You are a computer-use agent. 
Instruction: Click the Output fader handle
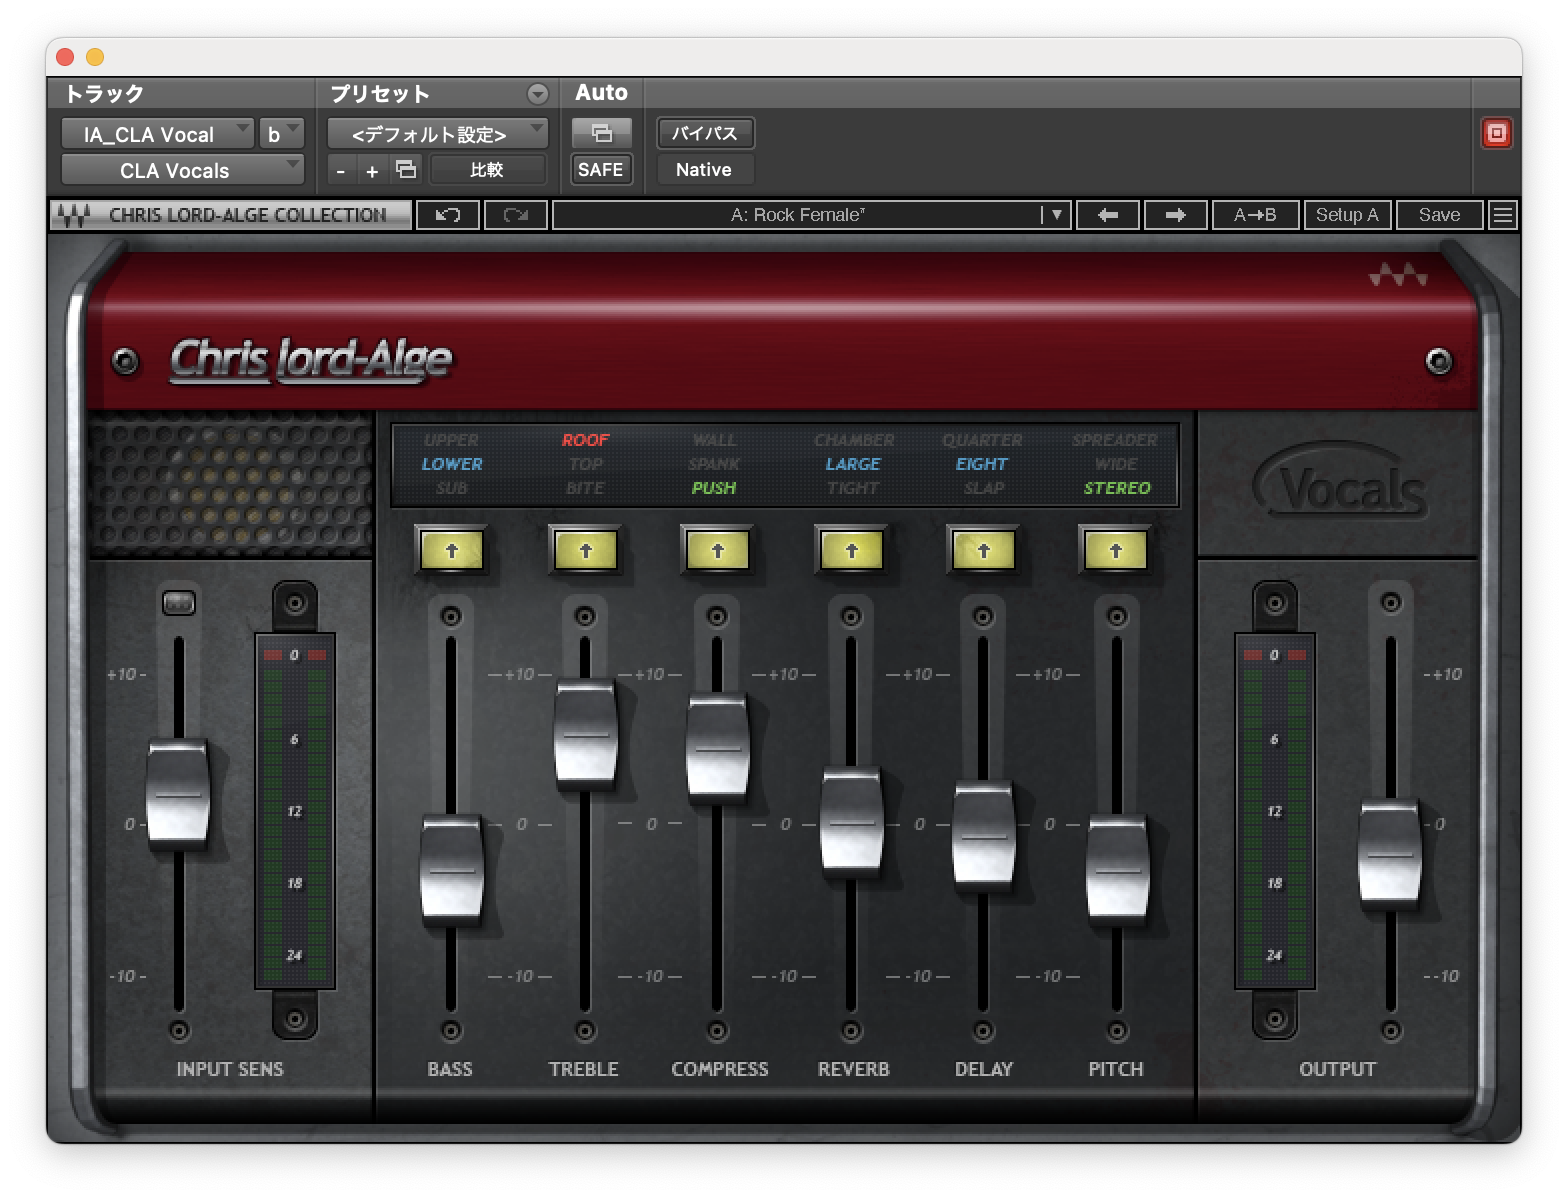click(x=1389, y=854)
